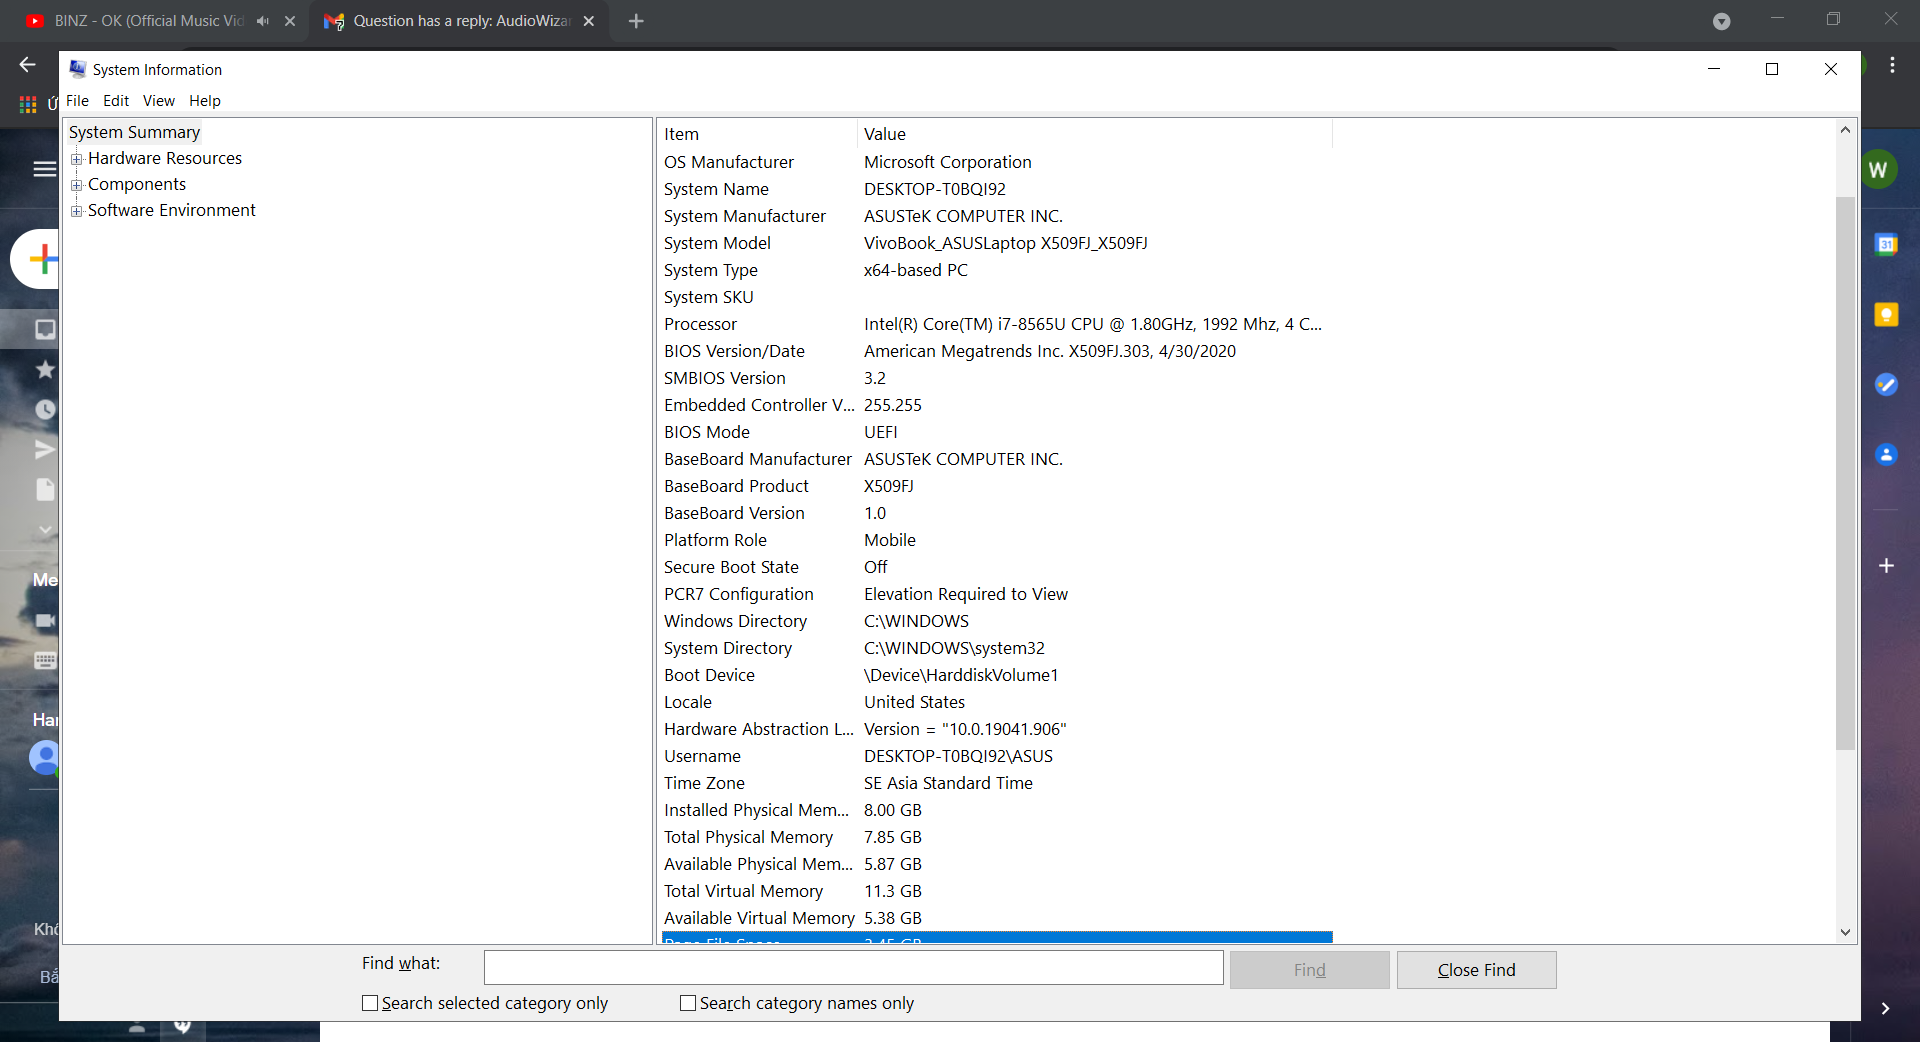Open Gmail Snoozed clock icon in sidebar

[x=45, y=409]
